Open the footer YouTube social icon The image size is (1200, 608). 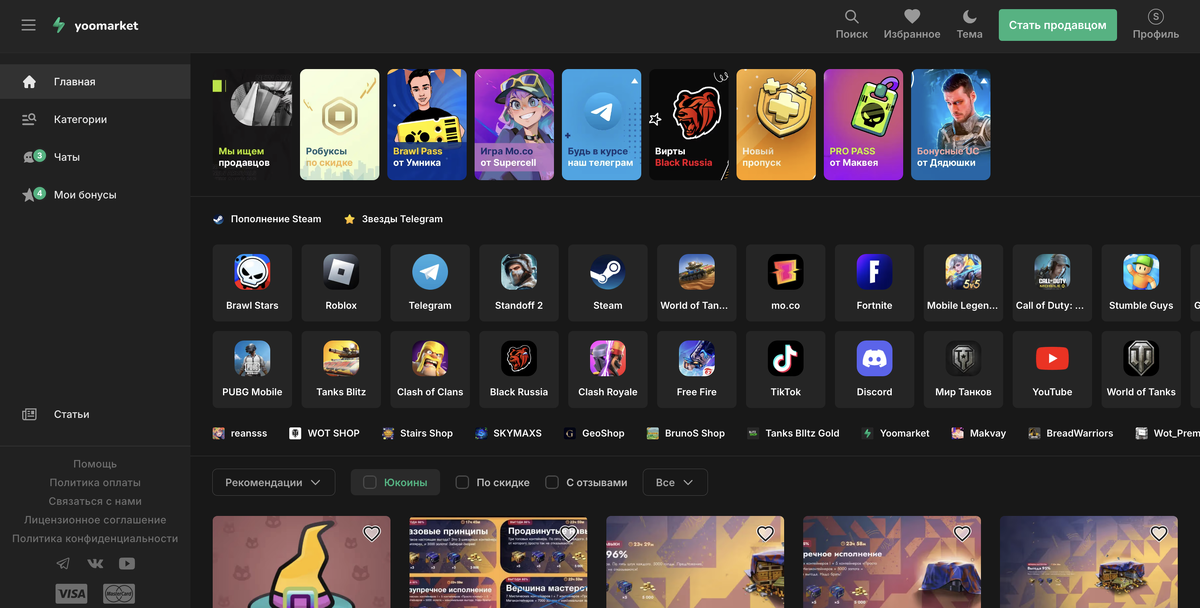[127, 563]
